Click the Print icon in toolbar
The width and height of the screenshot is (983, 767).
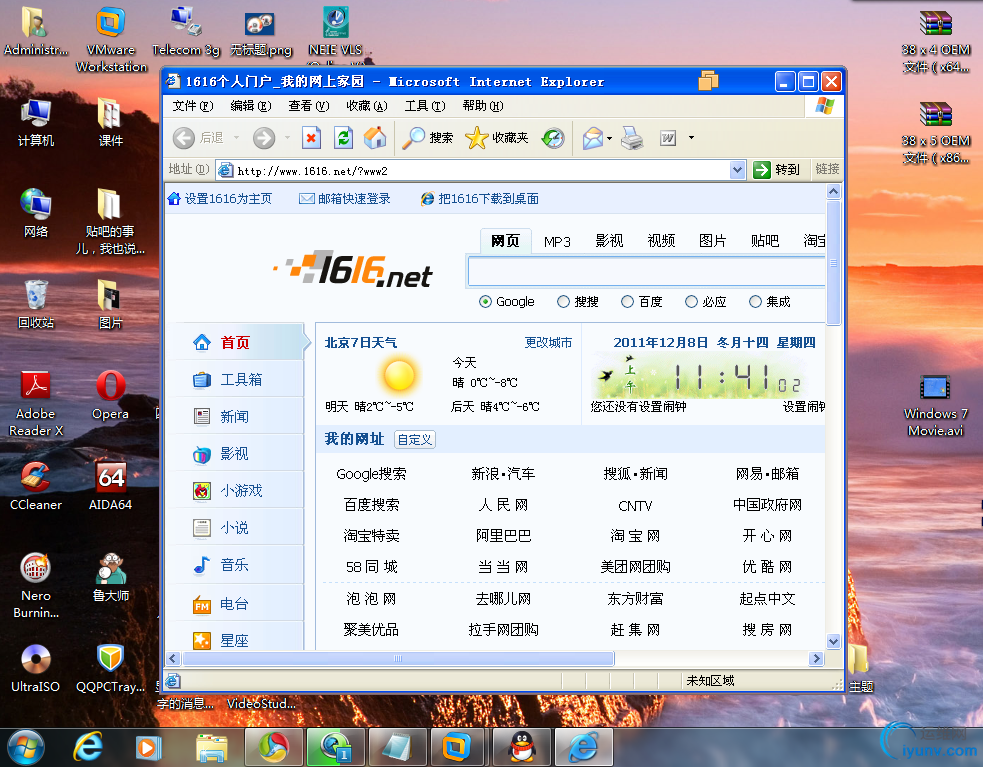632,138
